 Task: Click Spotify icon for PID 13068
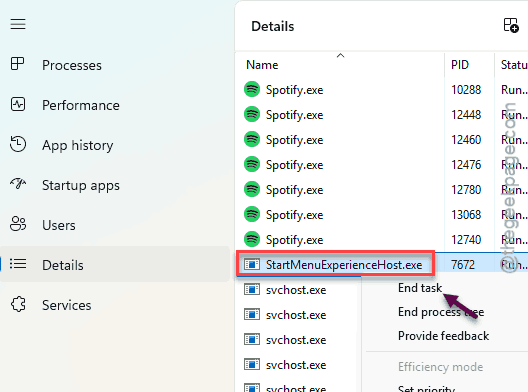[252, 214]
